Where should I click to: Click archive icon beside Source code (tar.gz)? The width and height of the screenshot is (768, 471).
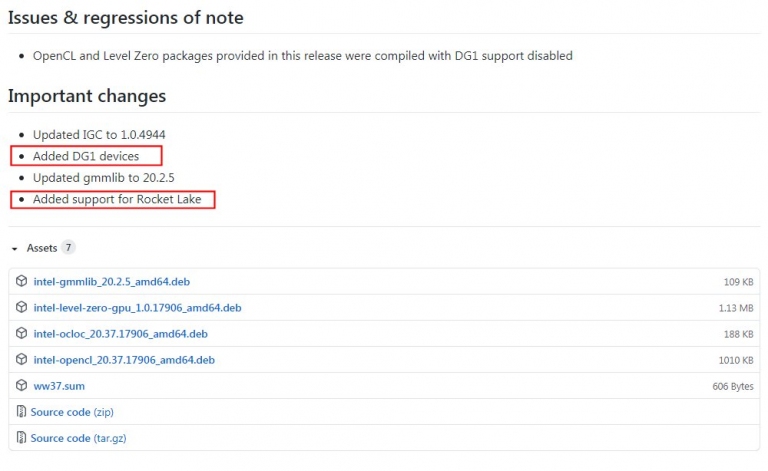pos(21,437)
